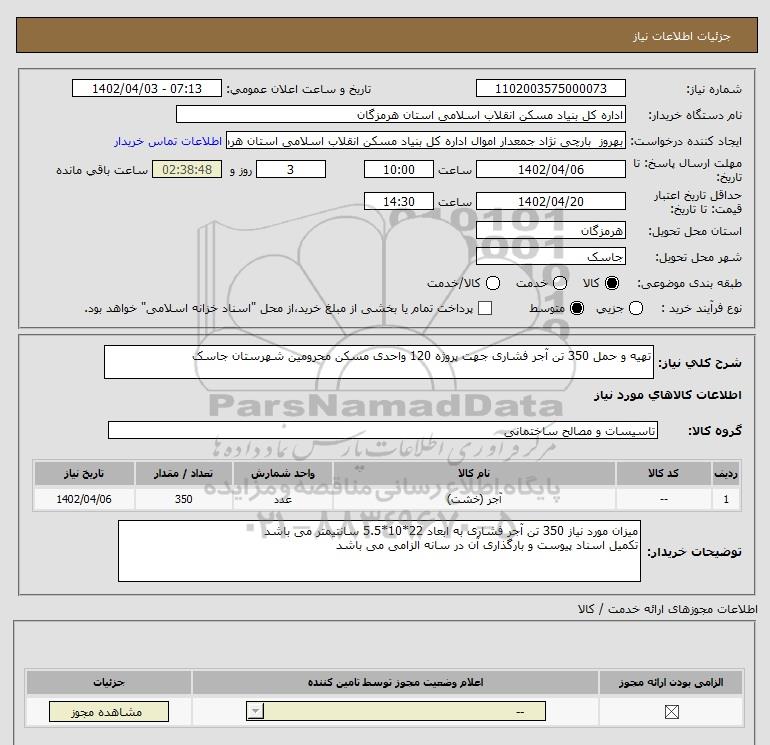The width and height of the screenshot is (770, 745).
Task: Open the اطلاعات تماس خریدار link
Action: pos(168,141)
